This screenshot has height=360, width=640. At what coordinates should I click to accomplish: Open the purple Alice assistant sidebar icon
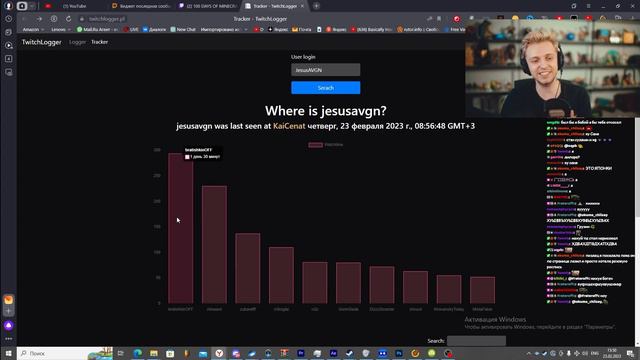(9, 325)
